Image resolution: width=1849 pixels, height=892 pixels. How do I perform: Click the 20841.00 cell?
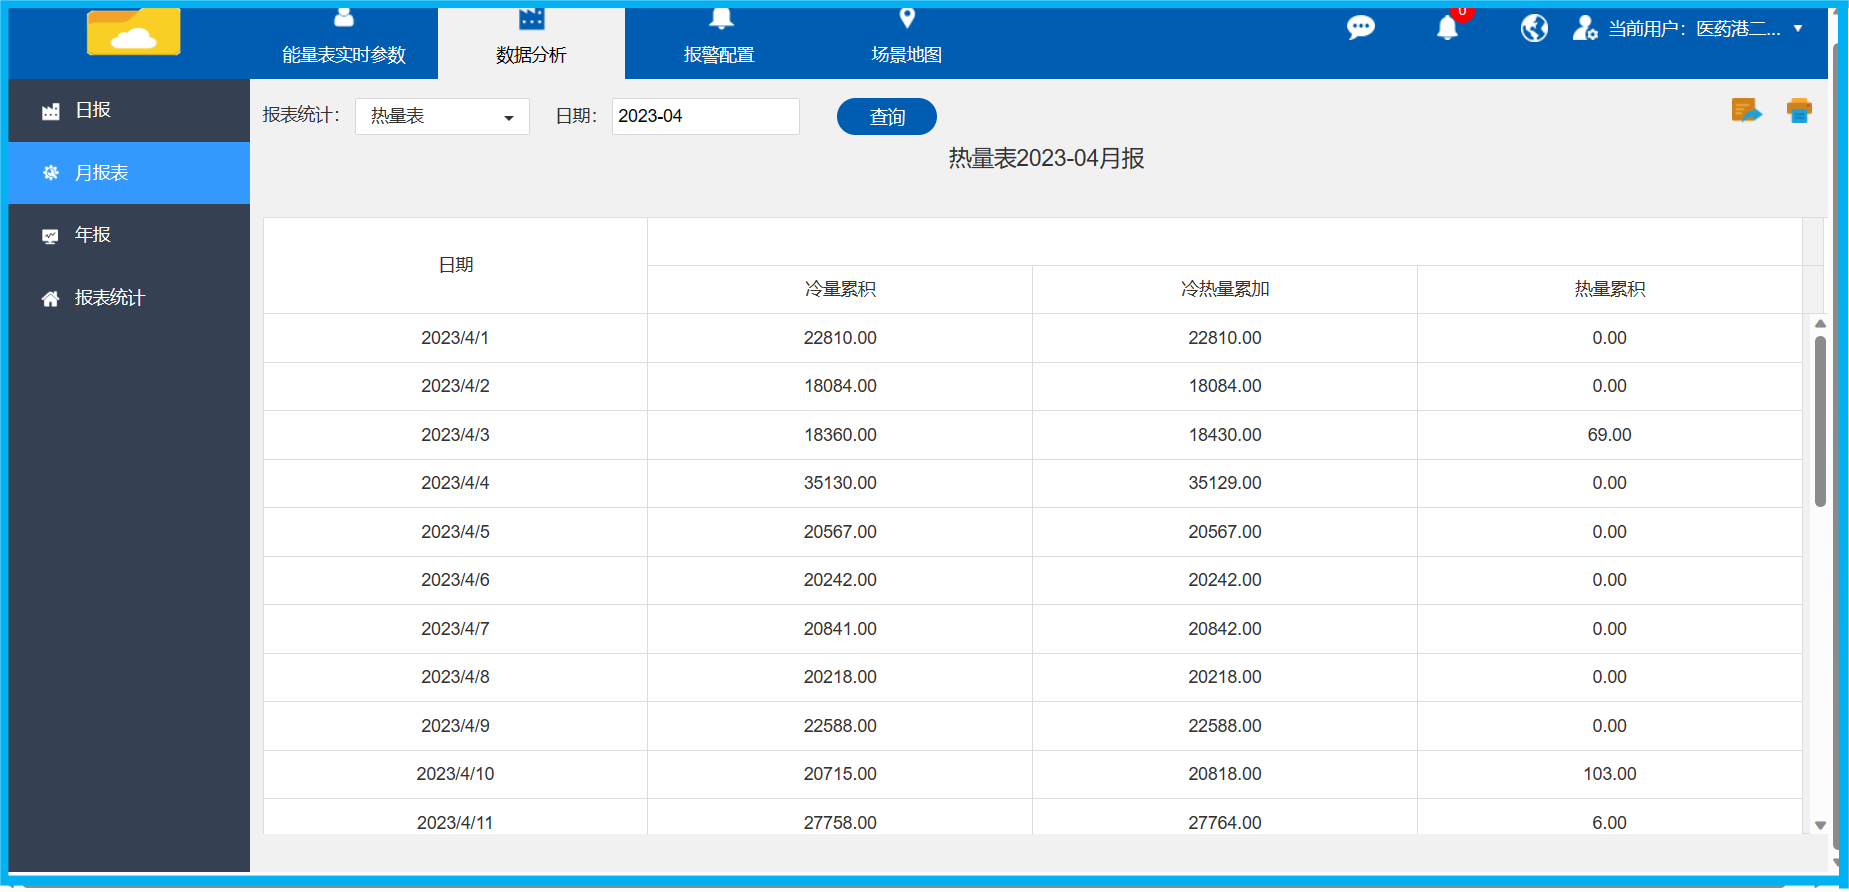click(x=840, y=629)
